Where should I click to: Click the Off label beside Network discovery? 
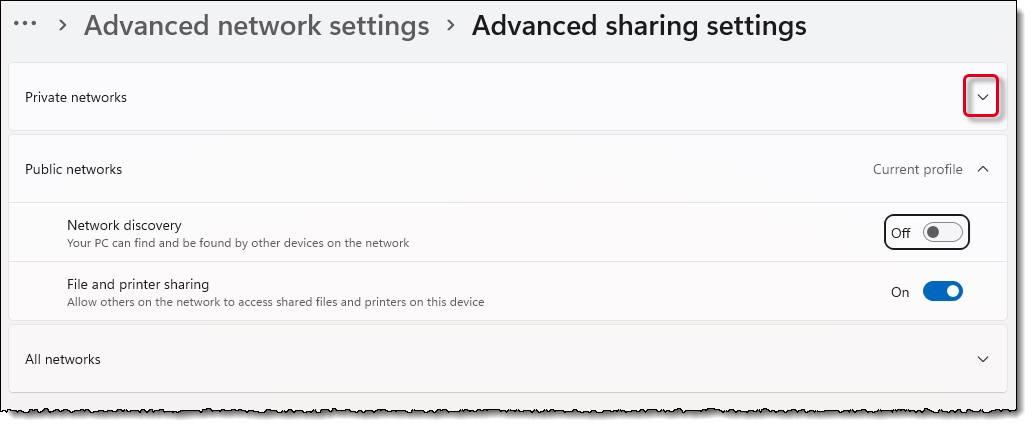point(900,233)
